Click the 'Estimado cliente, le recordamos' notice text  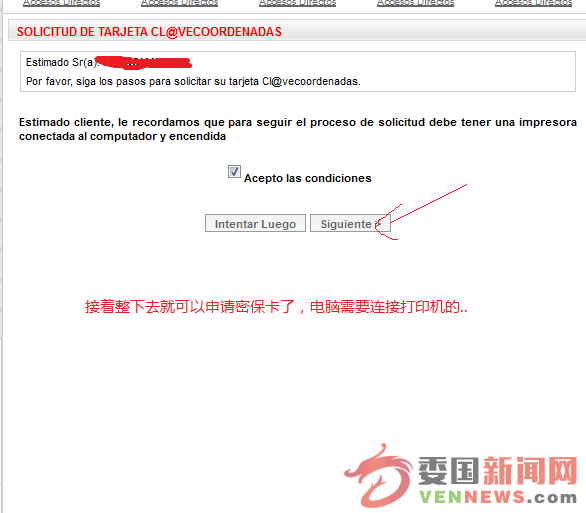click(298, 129)
